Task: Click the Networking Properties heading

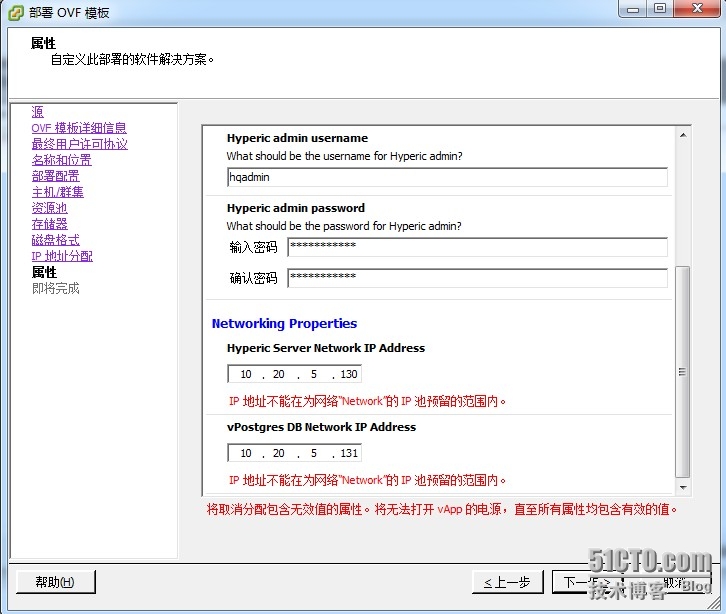Action: tap(284, 323)
